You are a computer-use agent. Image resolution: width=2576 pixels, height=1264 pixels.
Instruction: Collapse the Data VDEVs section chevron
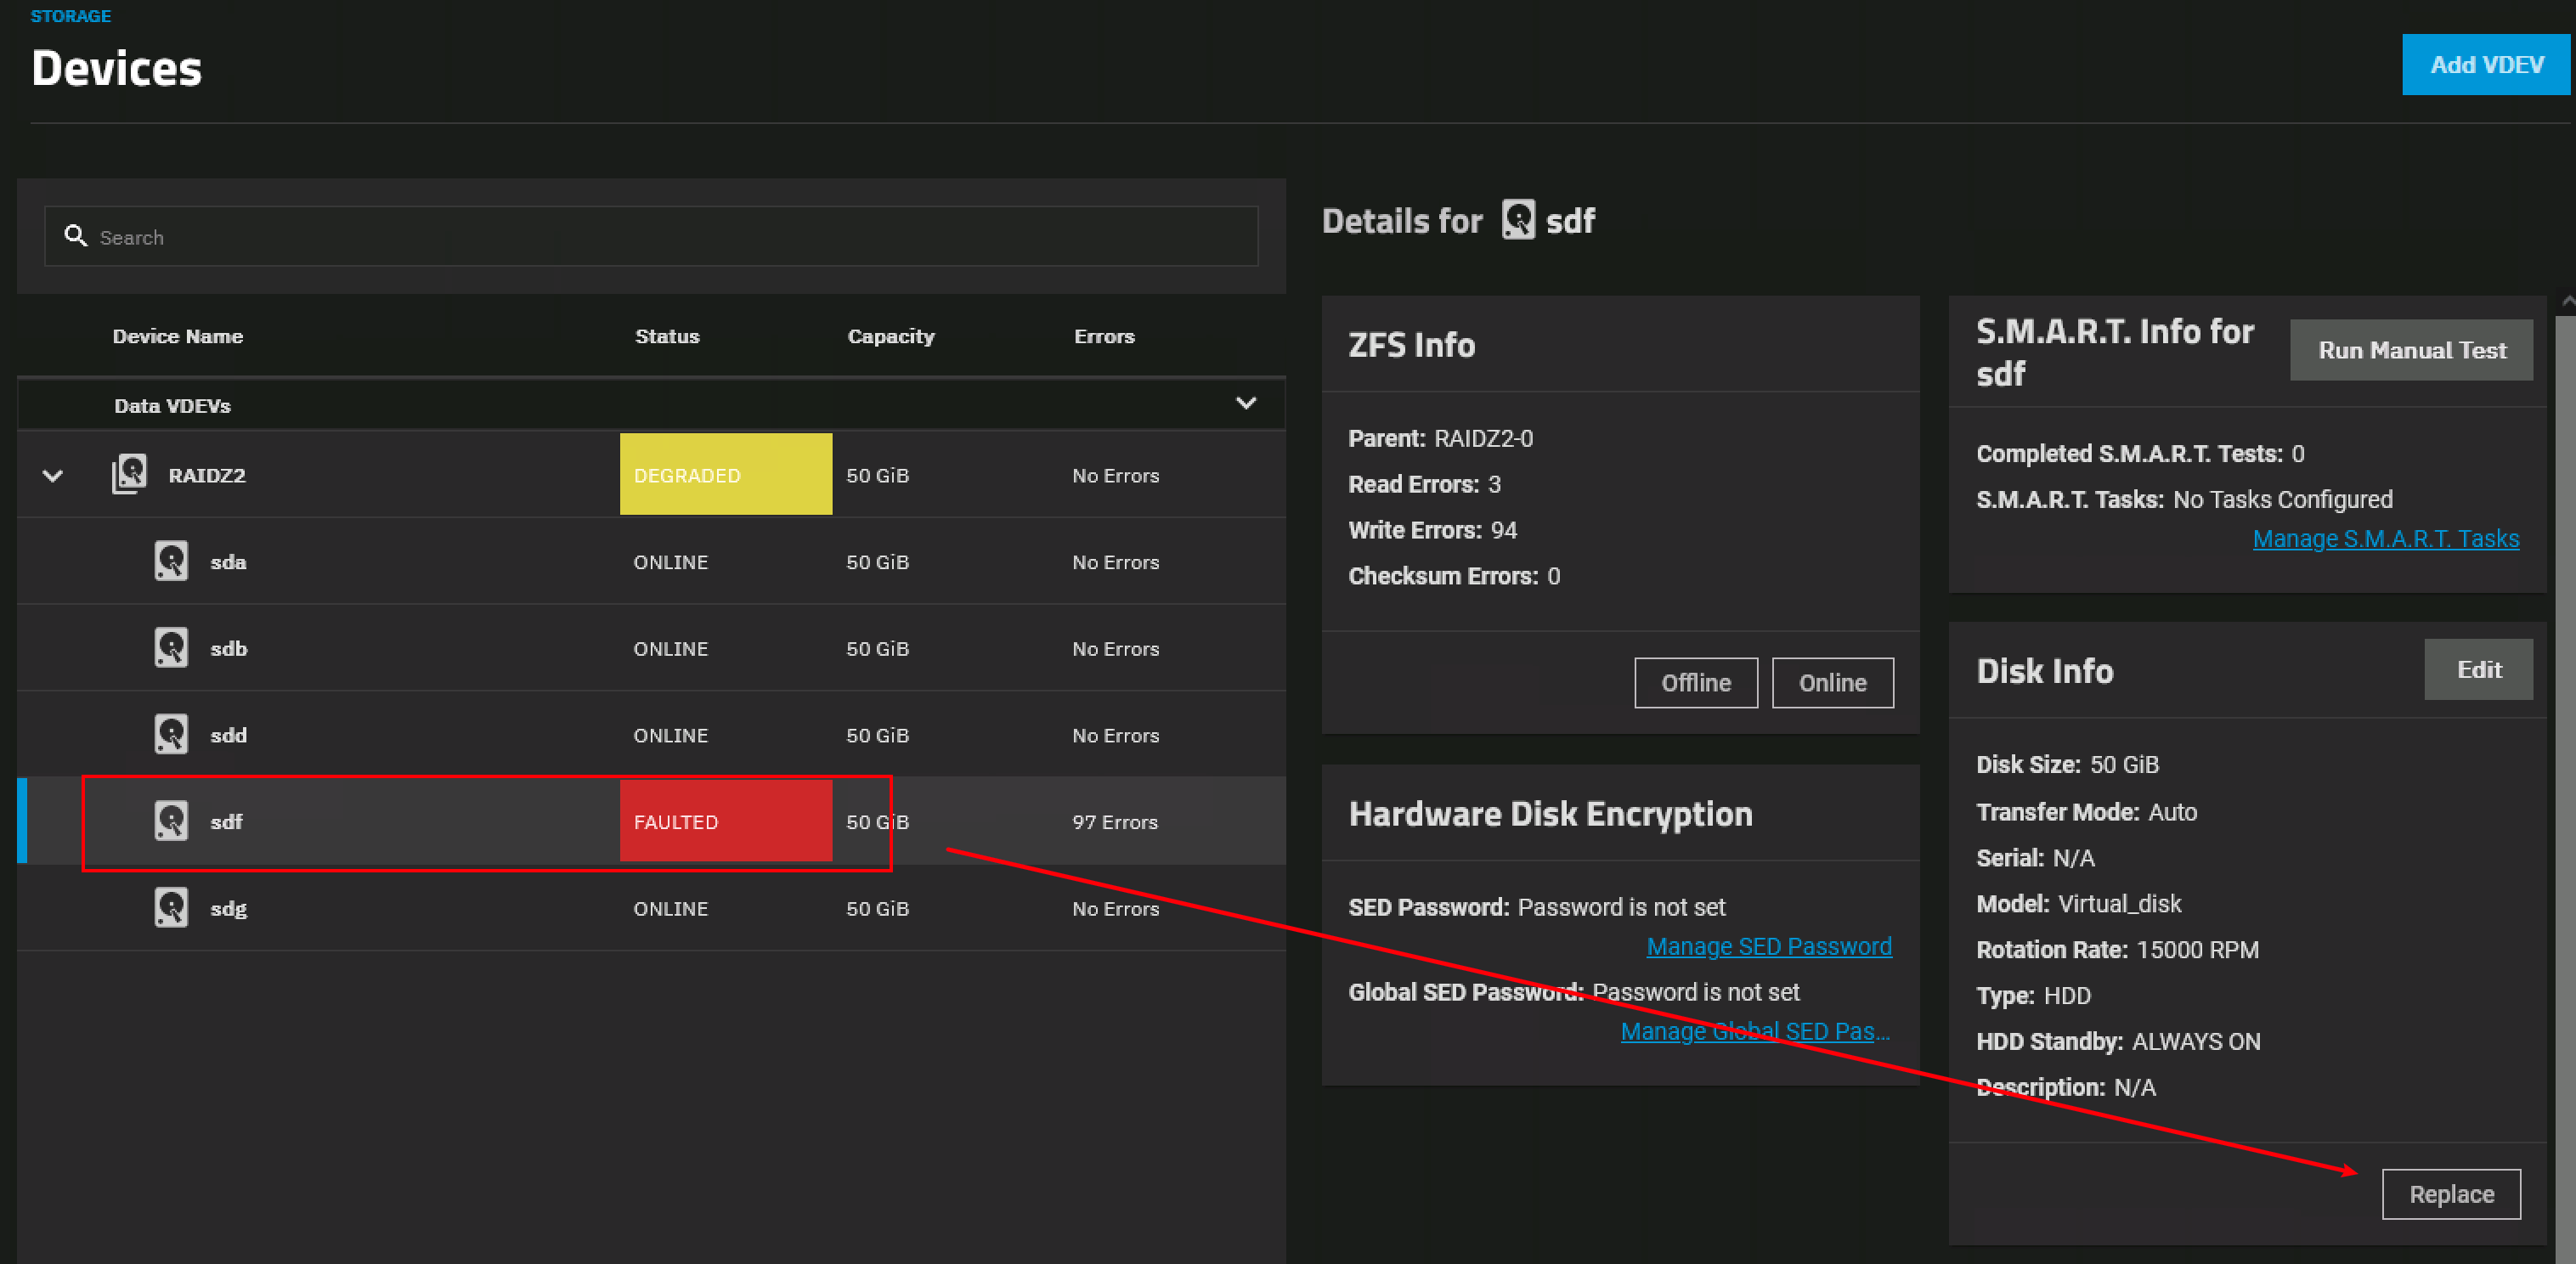pyautogui.click(x=1245, y=403)
